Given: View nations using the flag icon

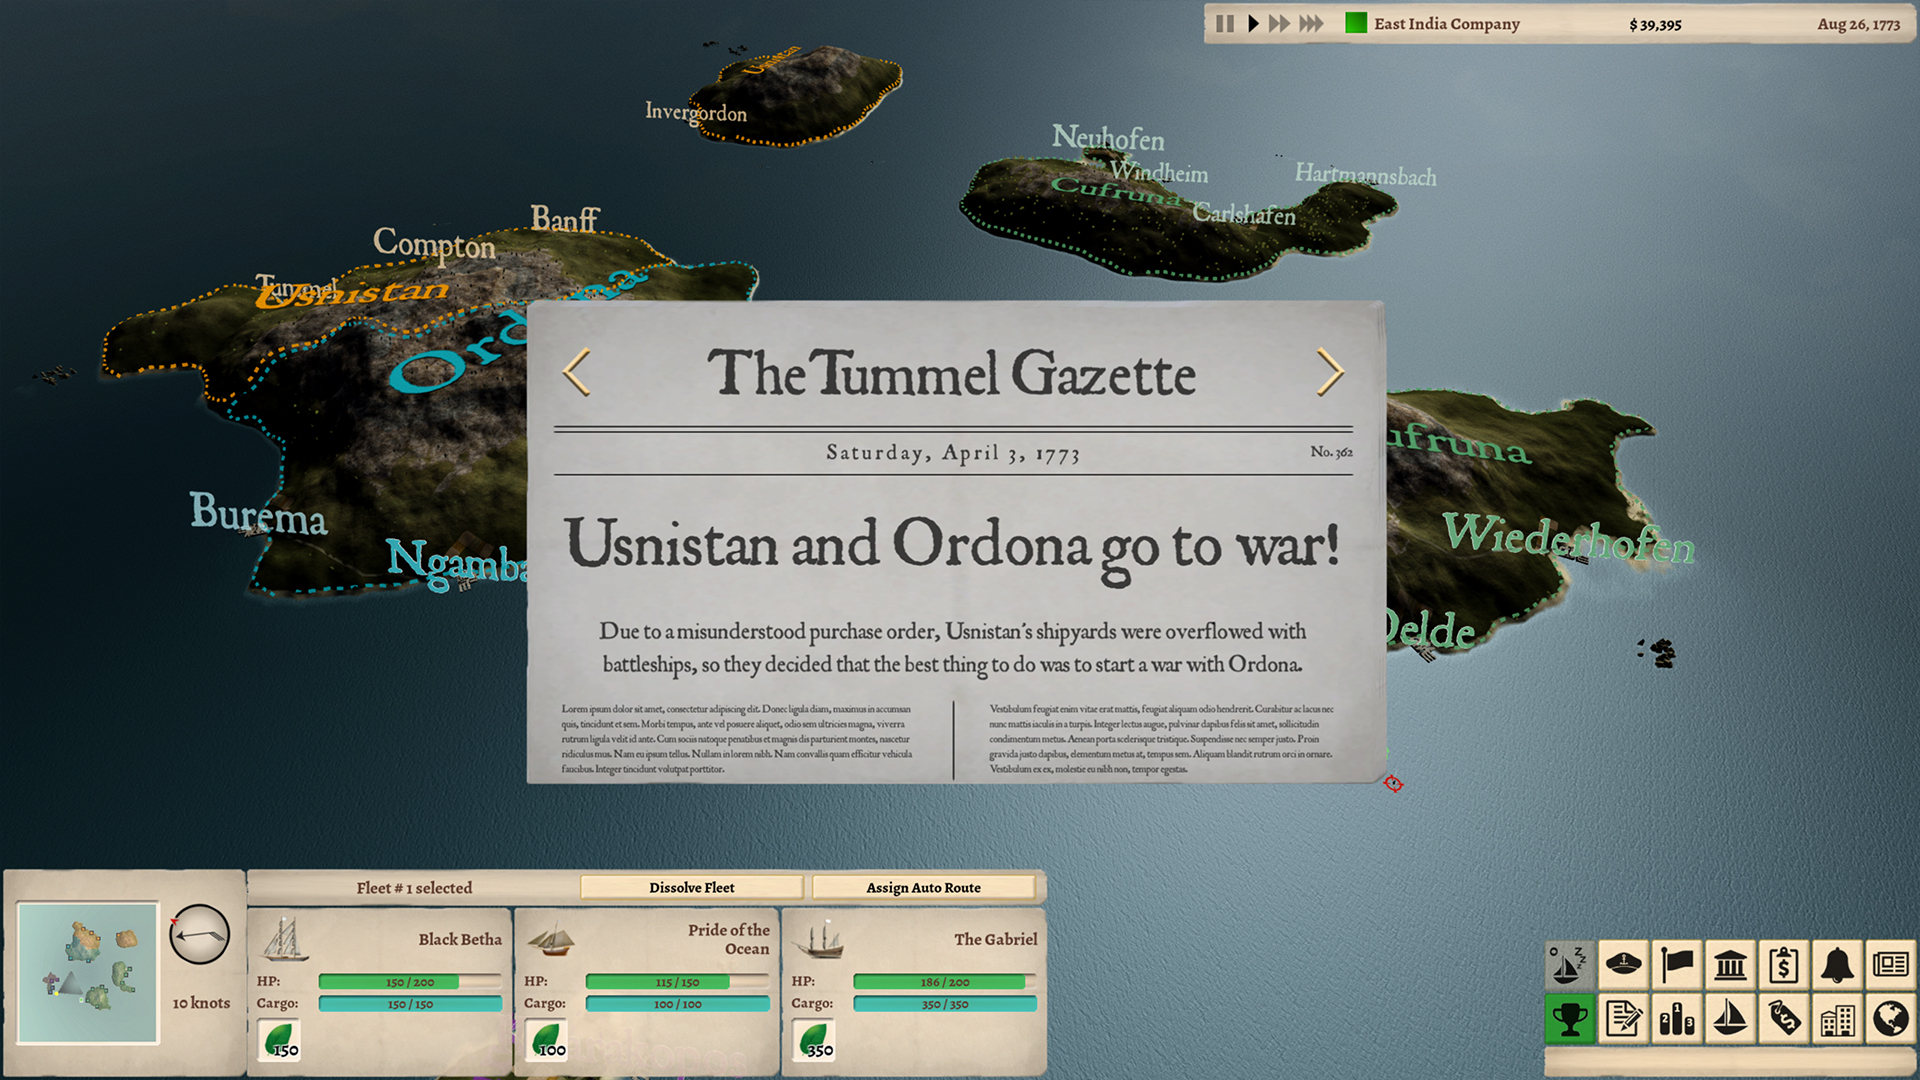Looking at the screenshot, I should click(x=1678, y=966).
